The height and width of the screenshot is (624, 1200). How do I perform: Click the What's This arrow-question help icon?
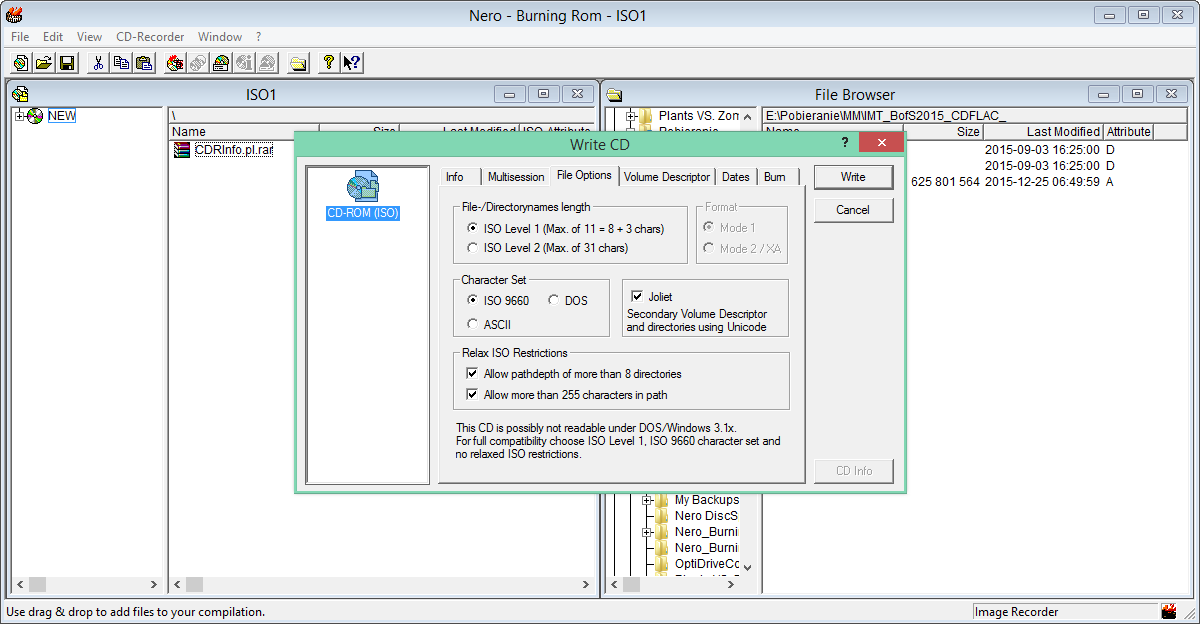[x=351, y=63]
